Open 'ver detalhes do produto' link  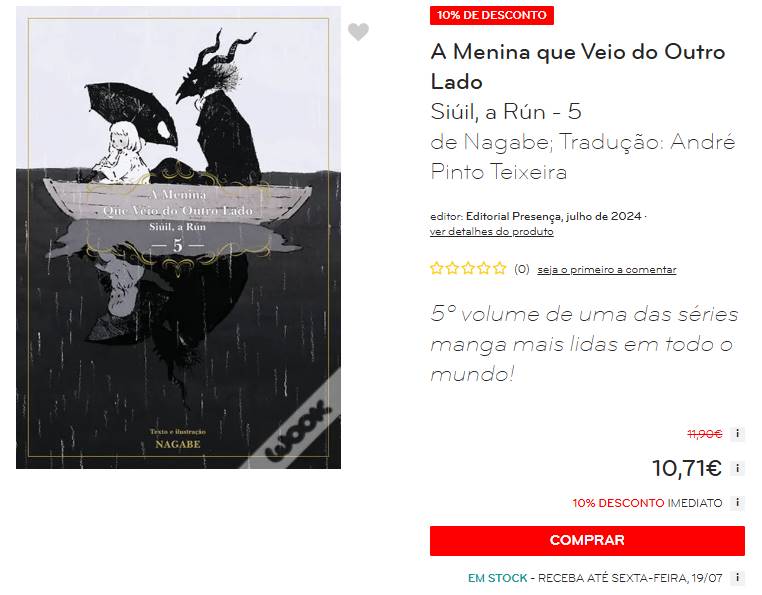coord(491,231)
